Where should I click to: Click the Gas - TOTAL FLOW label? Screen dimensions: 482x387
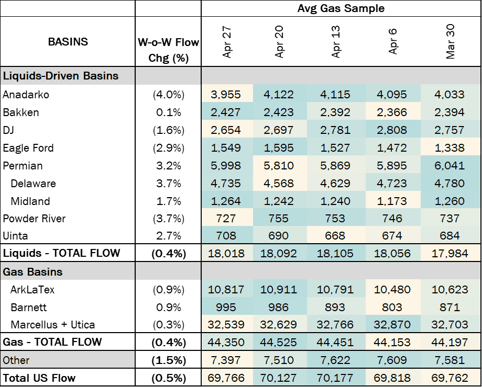pos(52,342)
